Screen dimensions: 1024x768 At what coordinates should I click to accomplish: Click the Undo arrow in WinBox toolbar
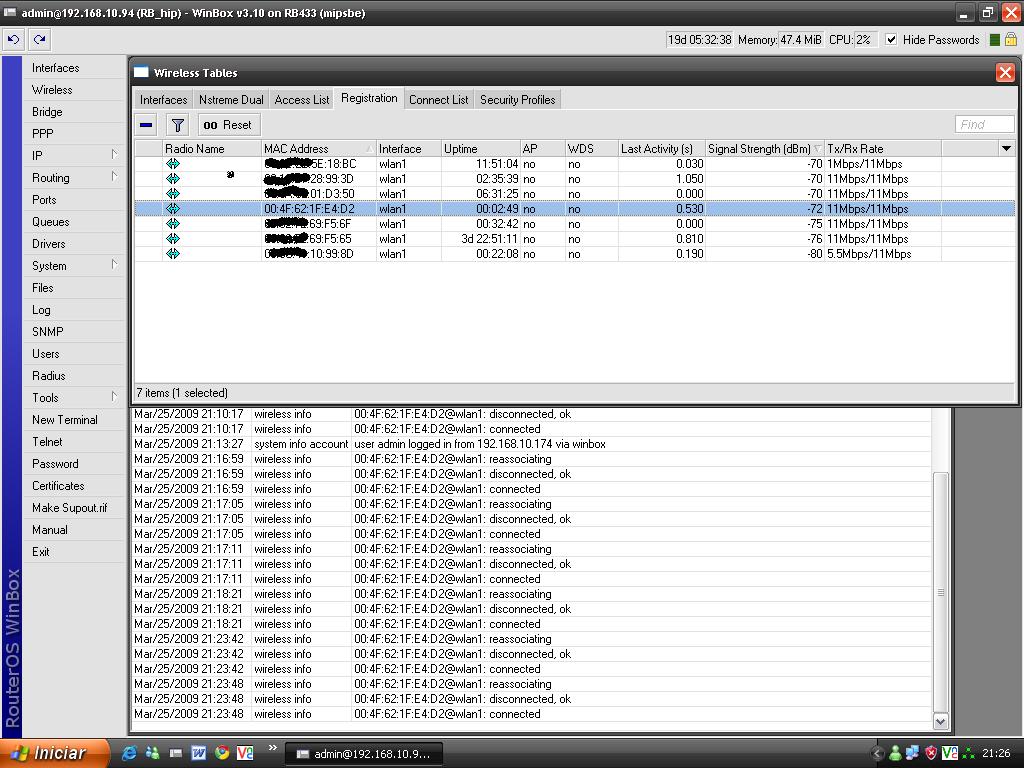point(13,40)
